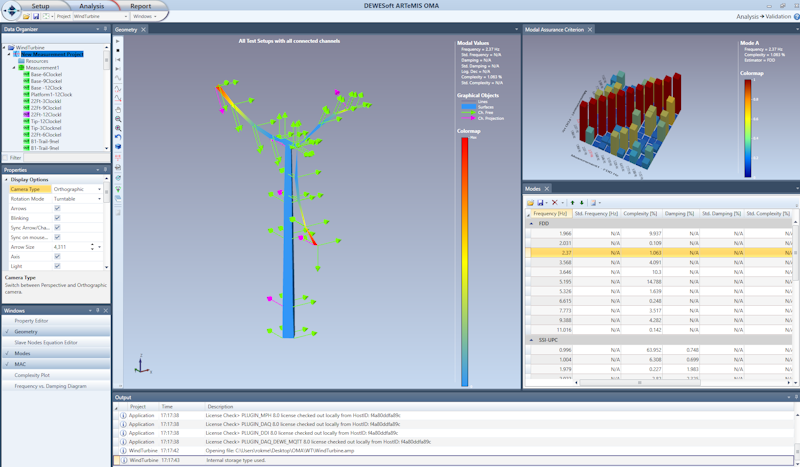
Task: Stop animation with the square icon in Geometry toolbar
Action: pos(118,51)
